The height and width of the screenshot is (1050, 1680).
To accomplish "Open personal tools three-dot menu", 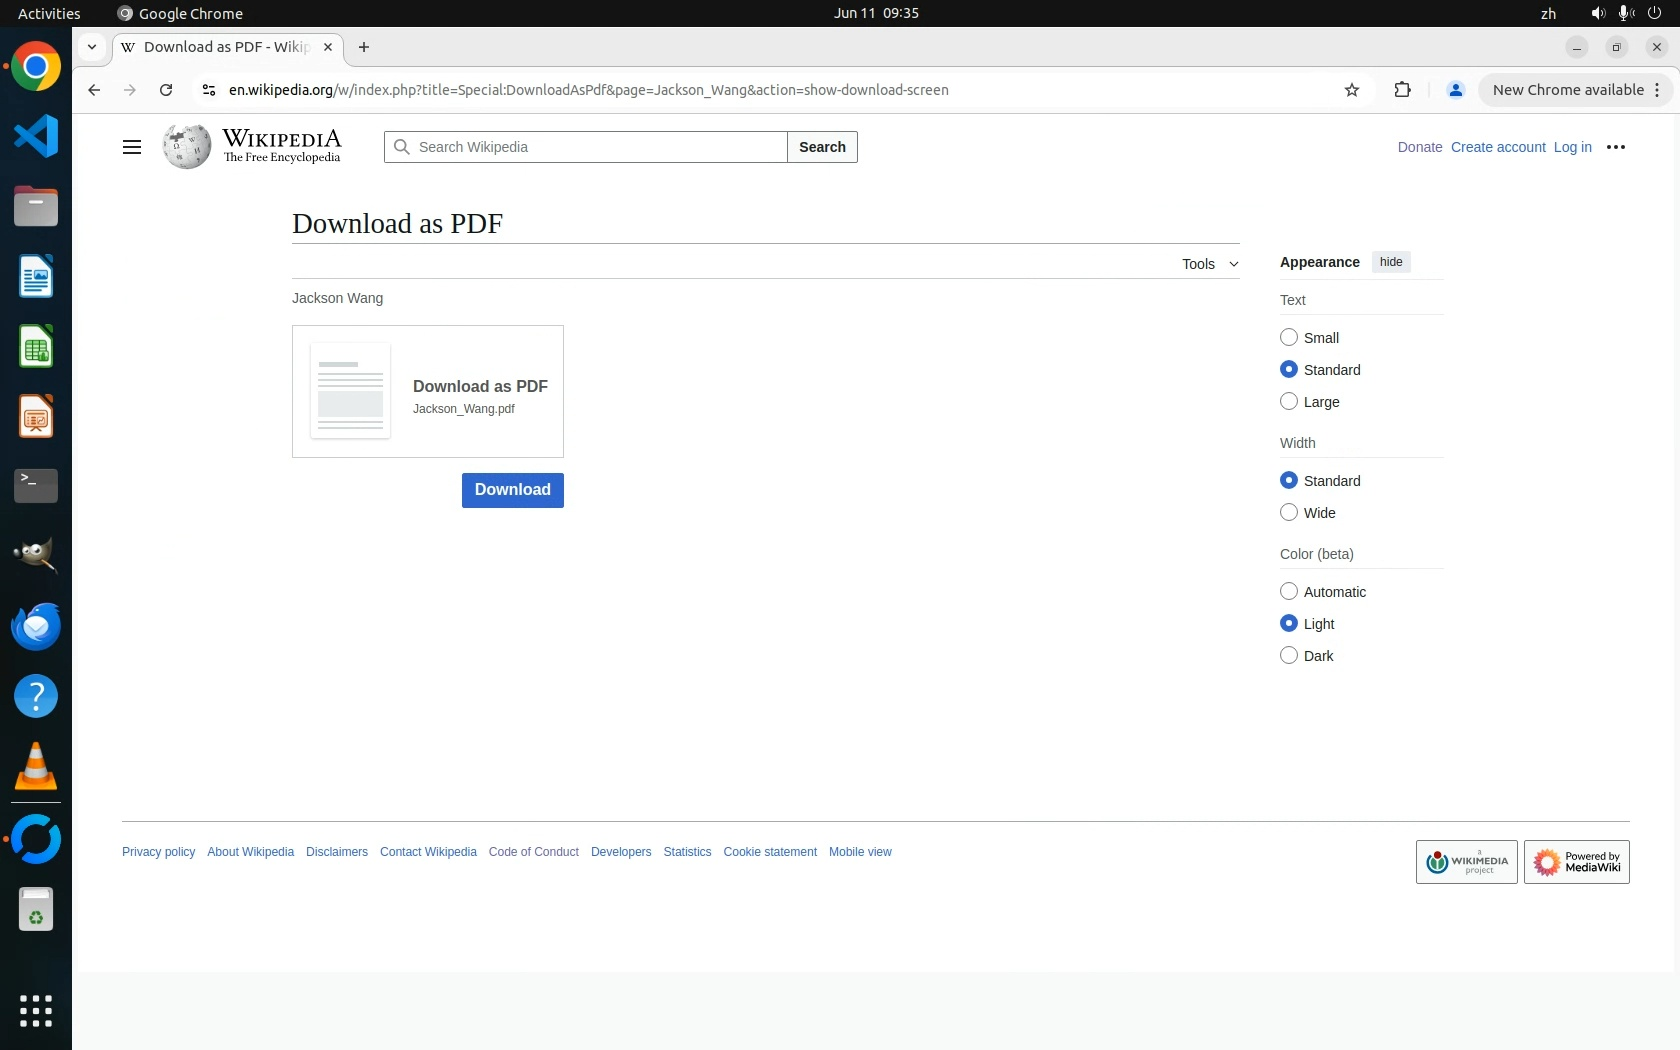I will click(1615, 147).
